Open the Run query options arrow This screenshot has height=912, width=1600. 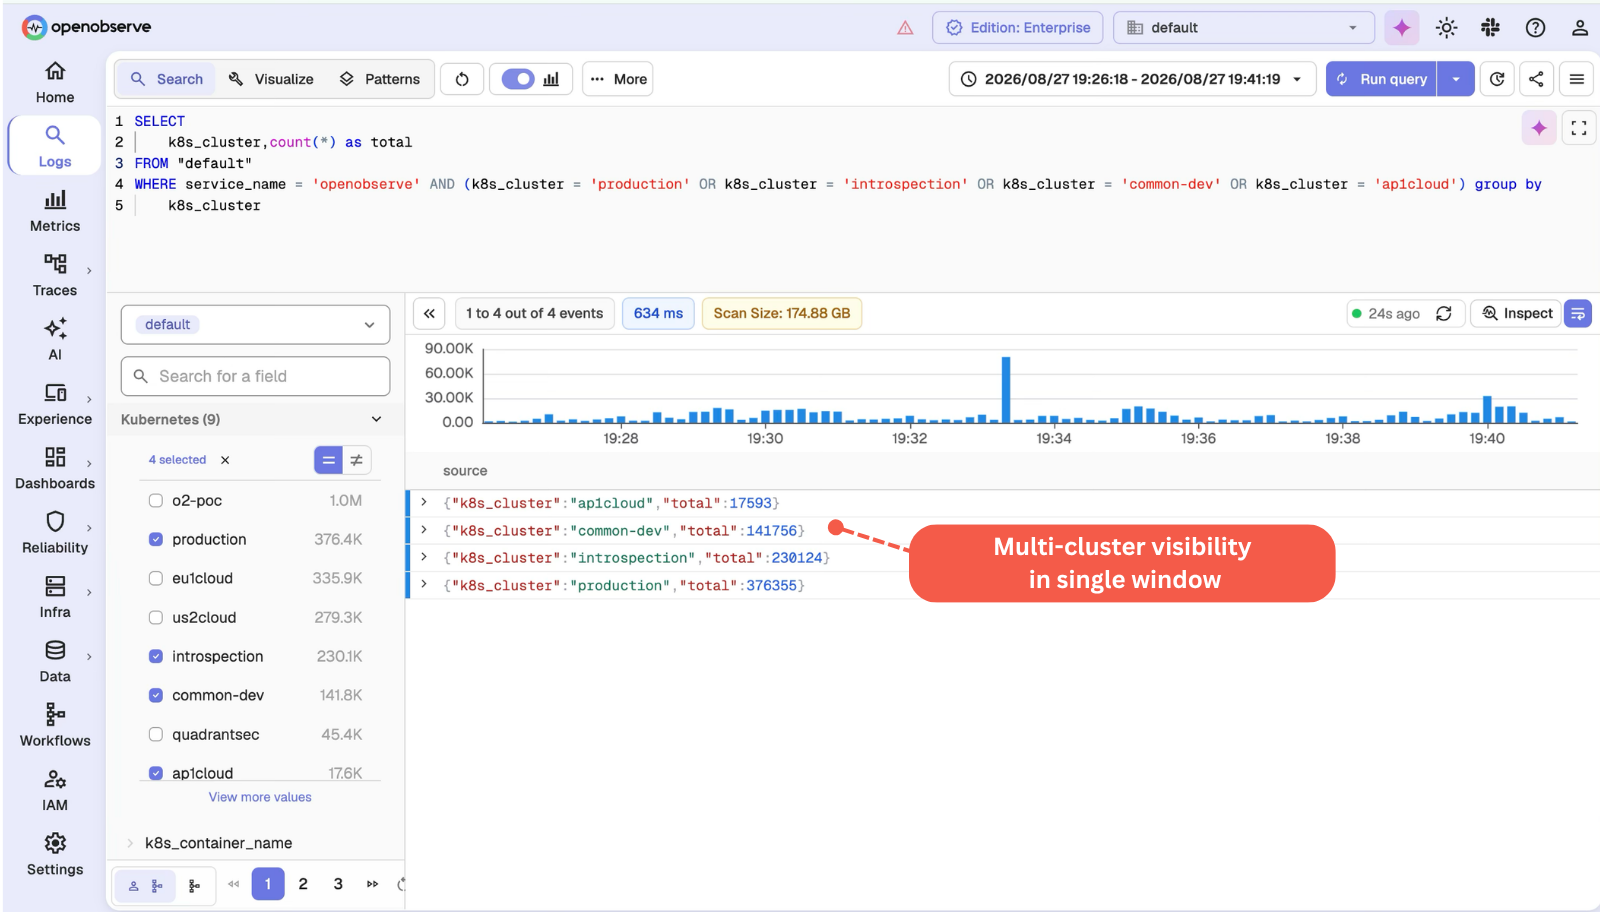[x=1456, y=79]
